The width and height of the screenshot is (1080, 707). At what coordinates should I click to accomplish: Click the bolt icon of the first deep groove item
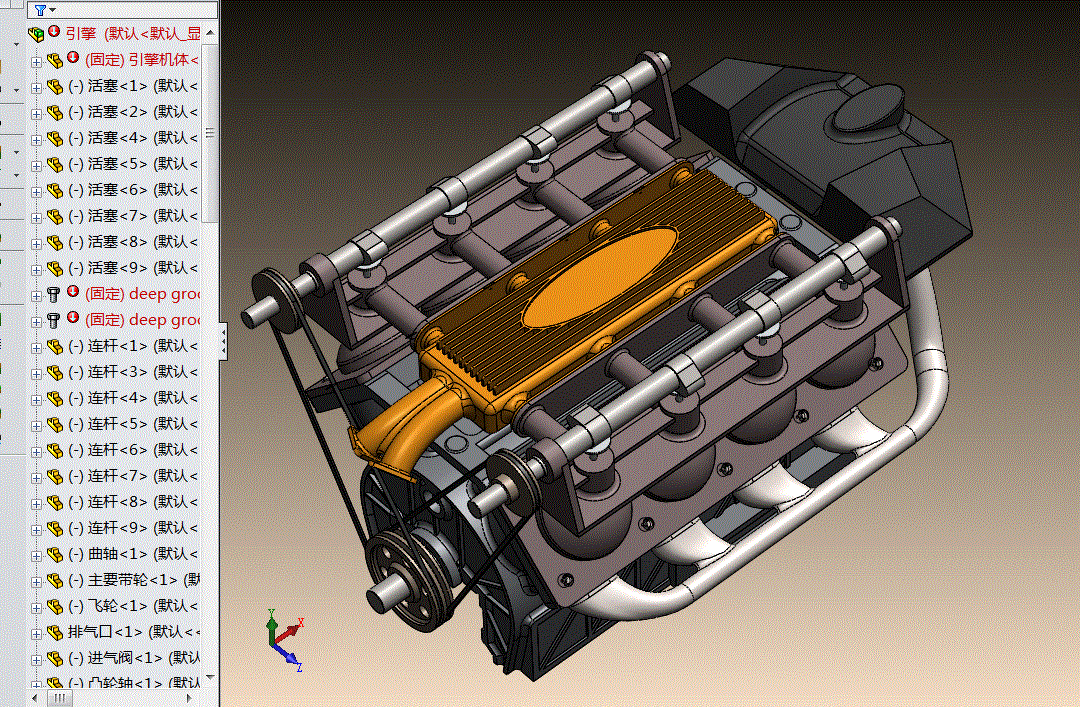point(55,294)
